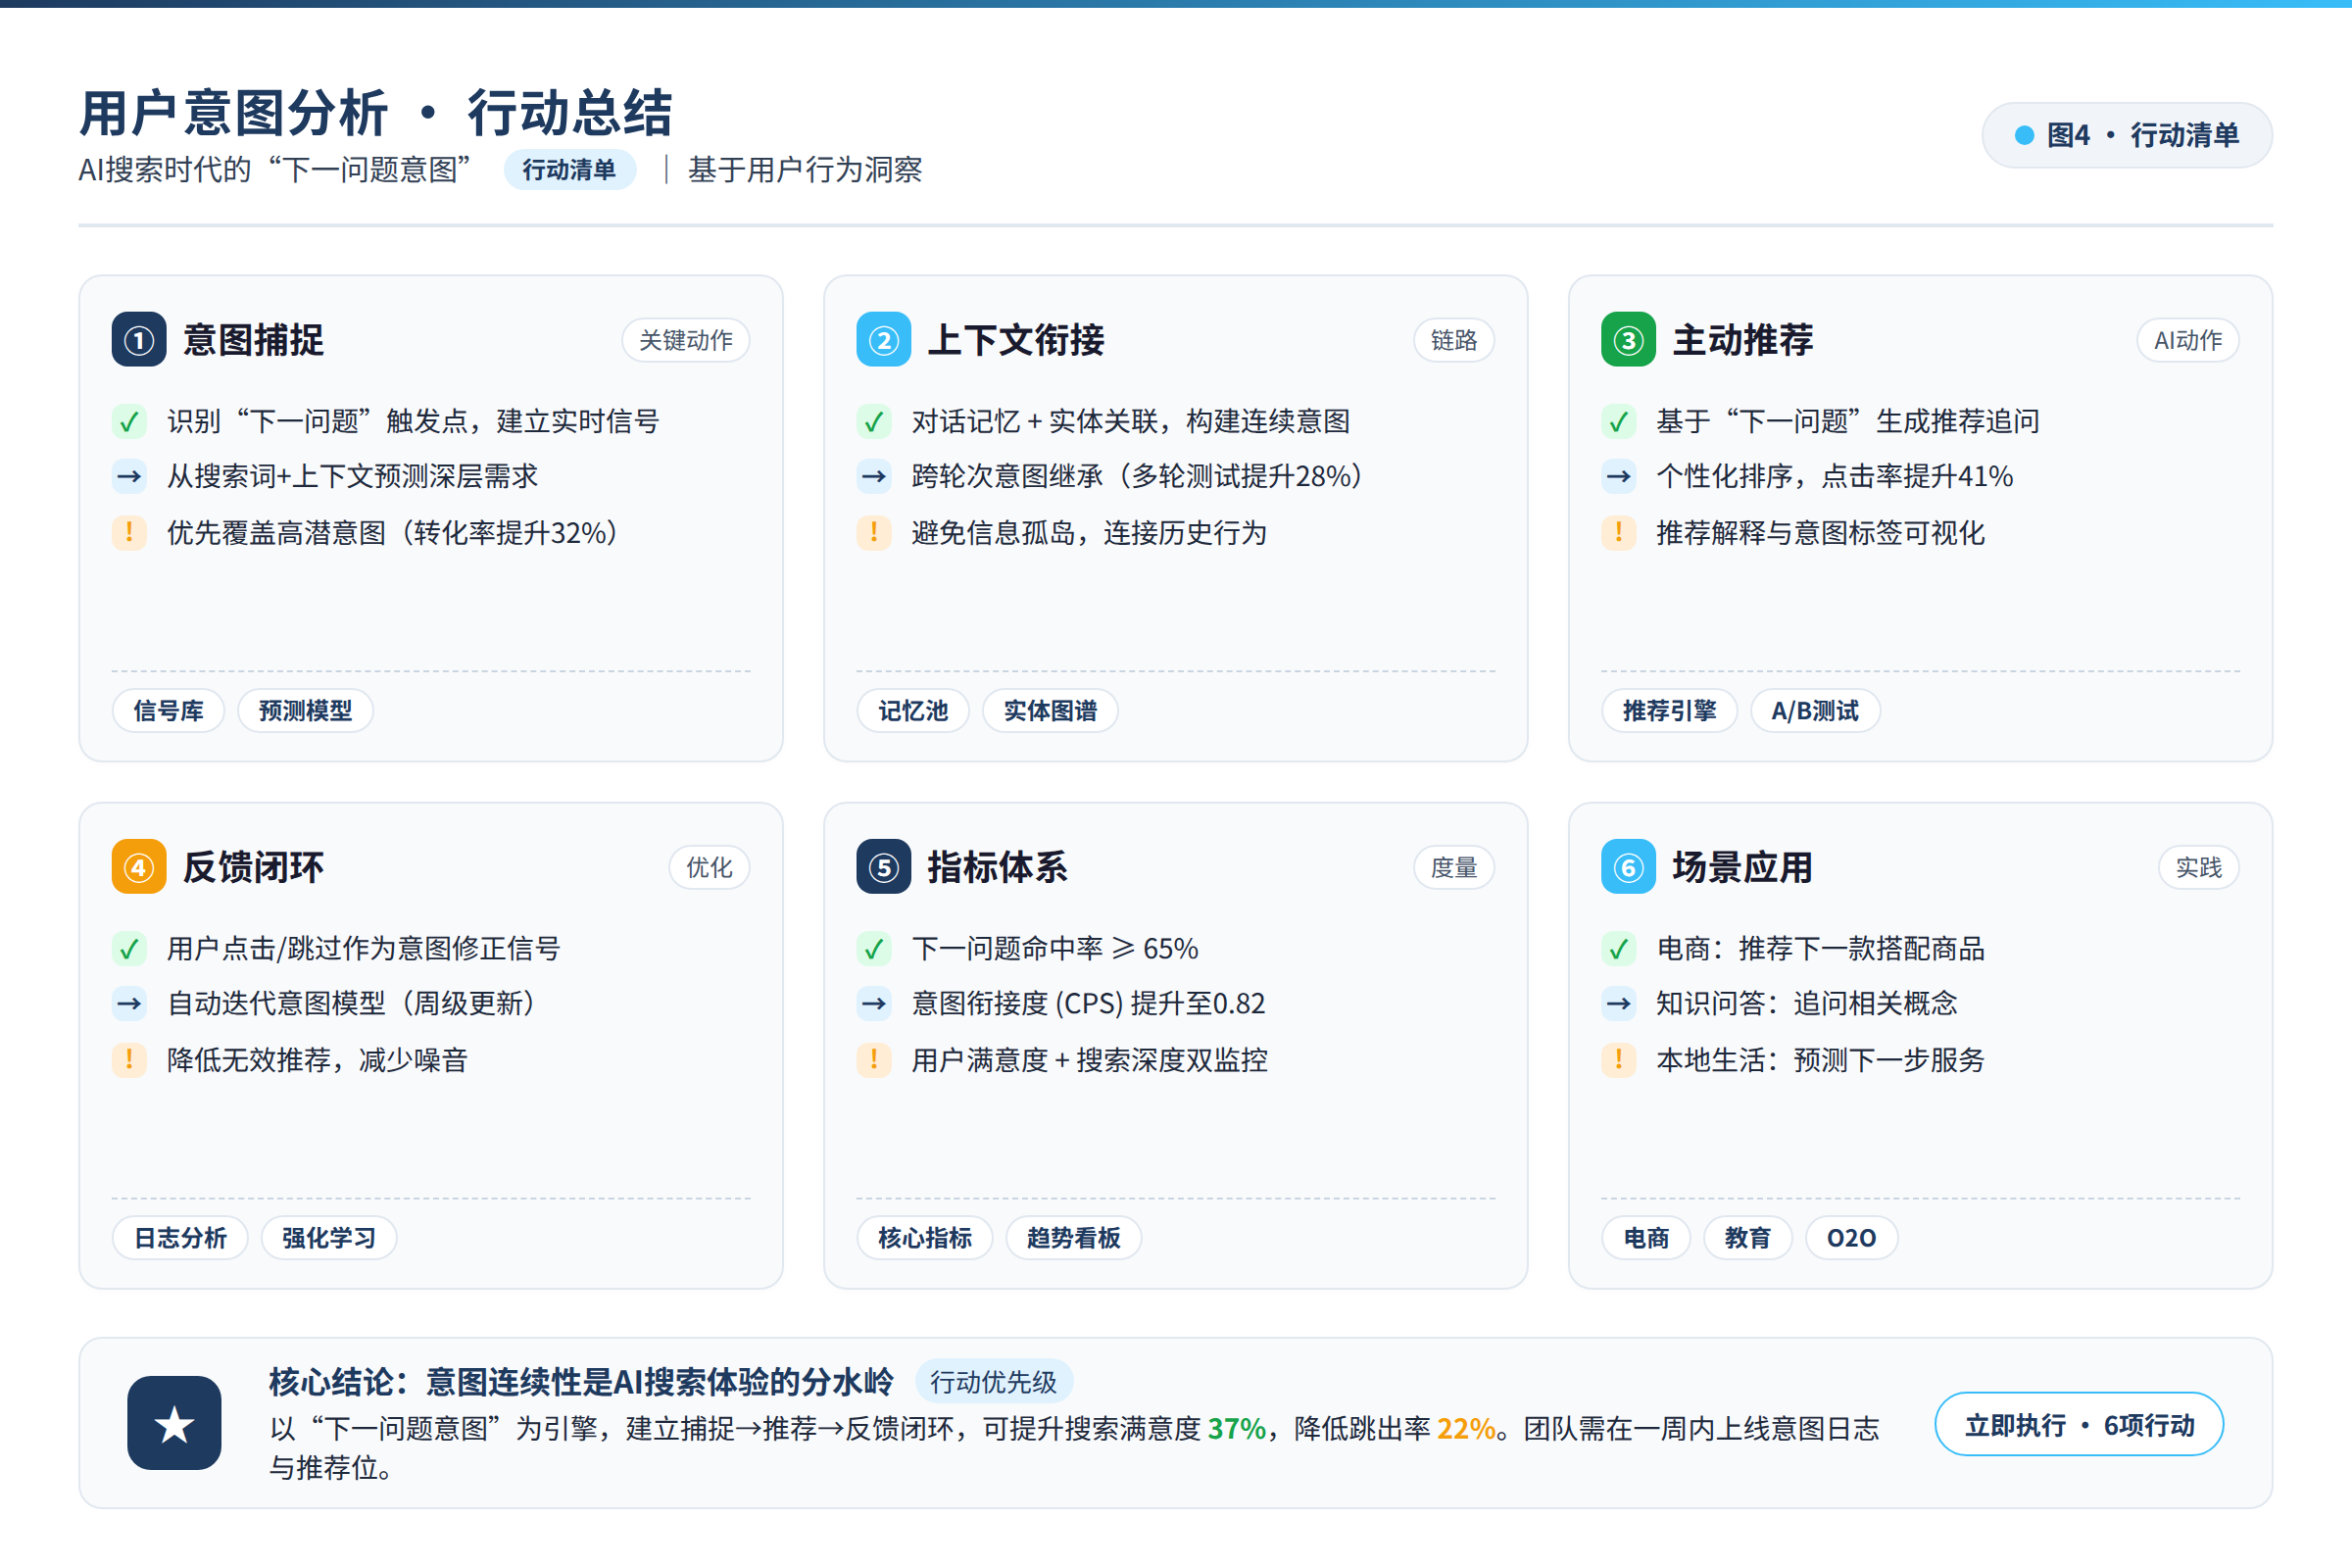Click the O2O tag
The image size is (2352, 1568).
1851,1237
